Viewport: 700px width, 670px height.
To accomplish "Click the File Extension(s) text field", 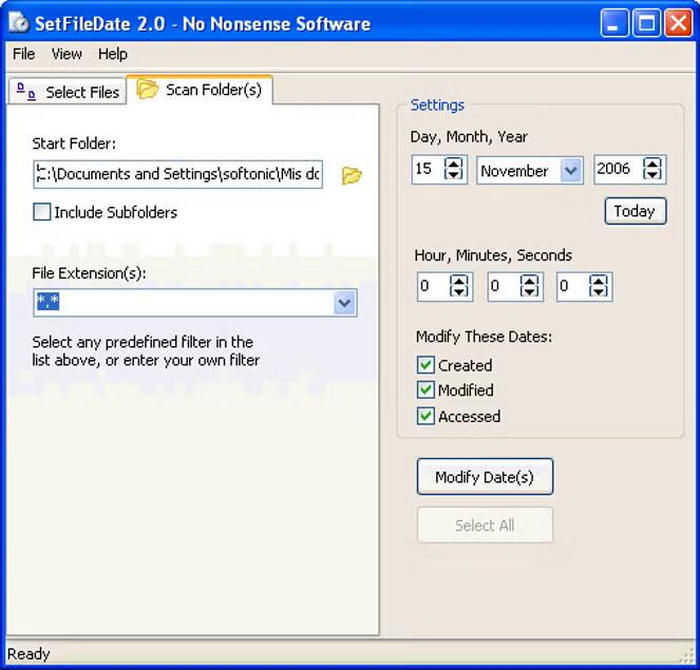I will point(183,303).
